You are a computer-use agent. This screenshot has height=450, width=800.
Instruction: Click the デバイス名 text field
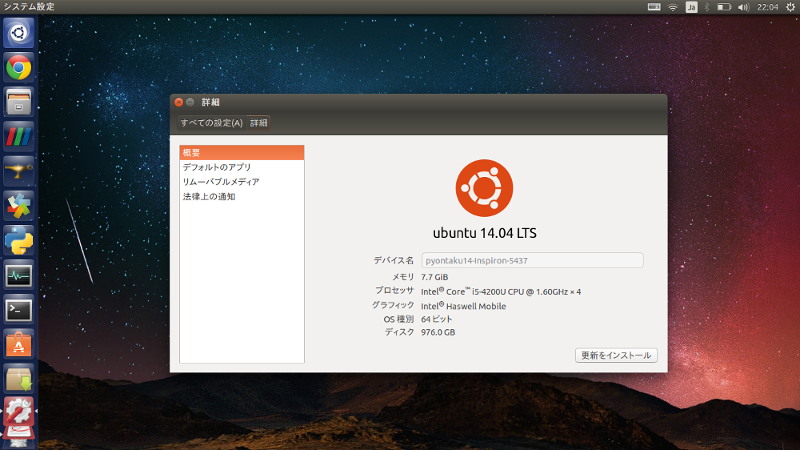[531, 260]
